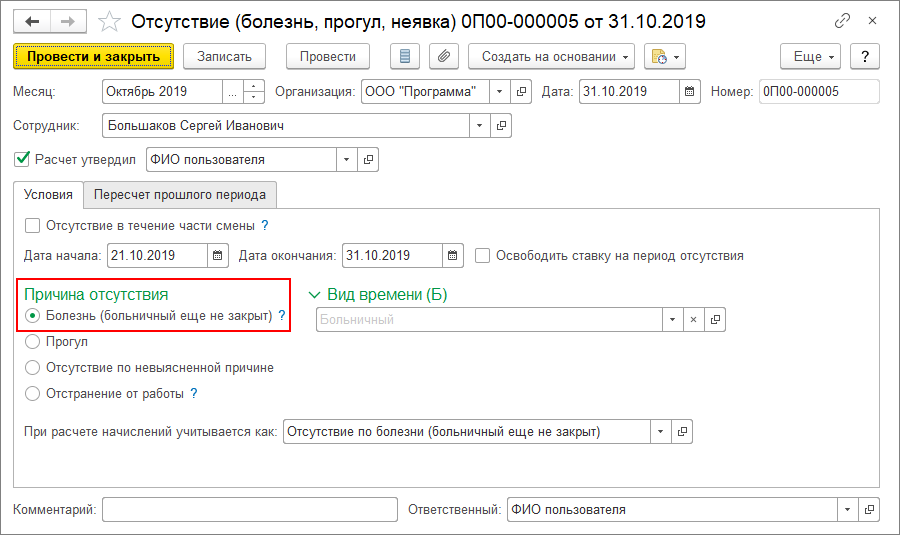
Task: Add document to favorites with star icon
Action: click(x=111, y=21)
